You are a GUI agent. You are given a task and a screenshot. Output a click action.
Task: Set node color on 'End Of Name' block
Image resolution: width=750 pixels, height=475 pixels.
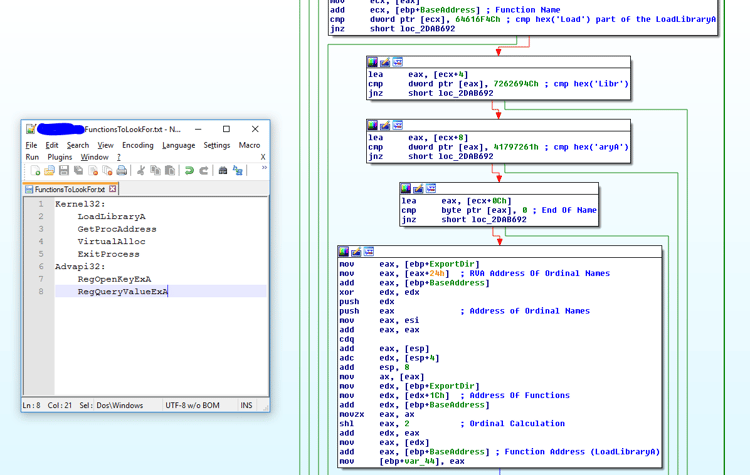click(406, 188)
